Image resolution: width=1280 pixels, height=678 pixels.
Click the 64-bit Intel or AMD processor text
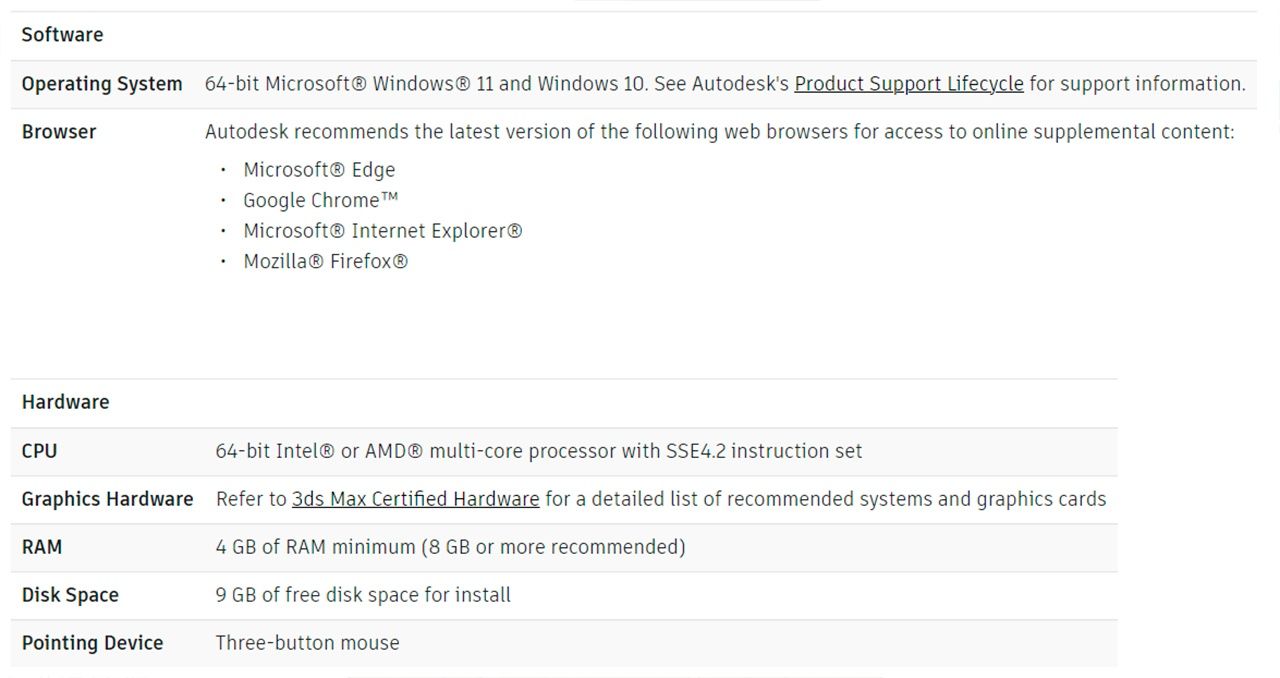538,451
